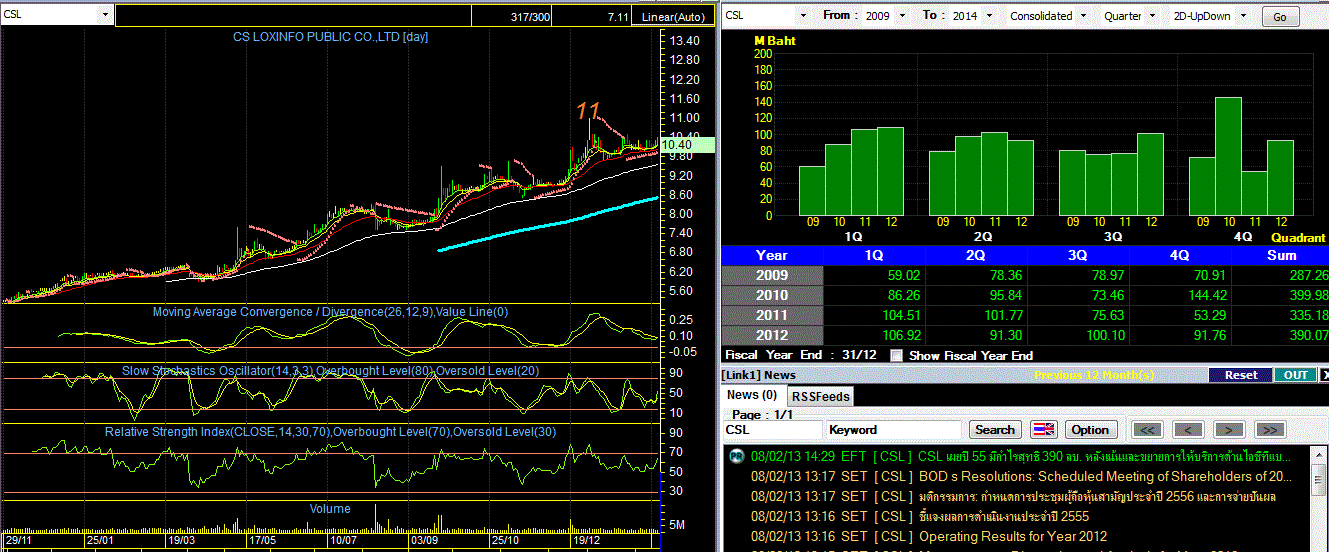Open the chart symbol CSL dropdown

(105, 16)
